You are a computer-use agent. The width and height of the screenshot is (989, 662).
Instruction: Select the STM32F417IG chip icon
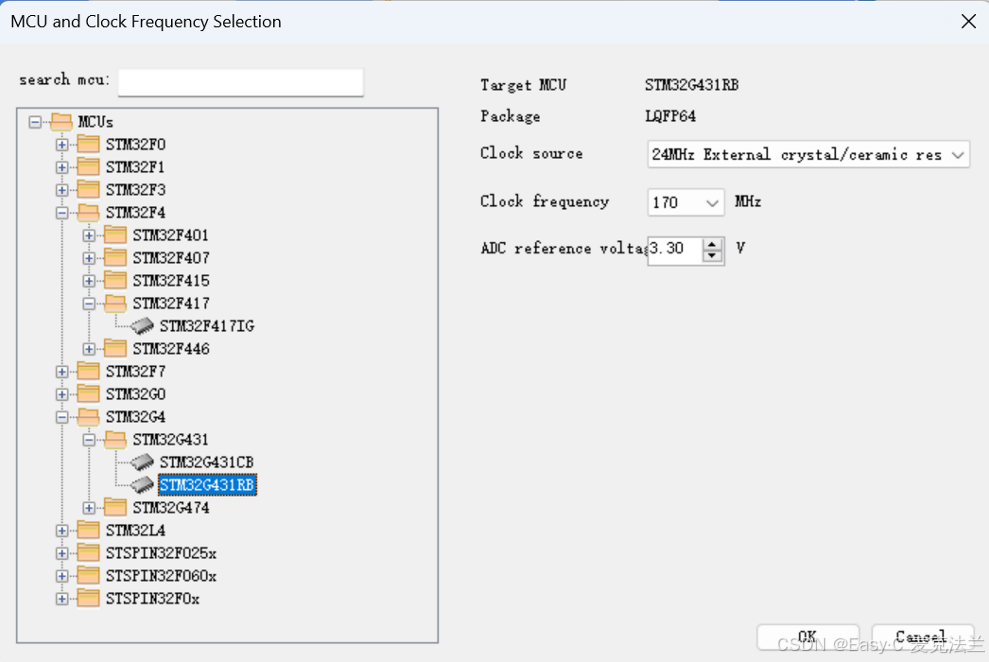(143, 325)
